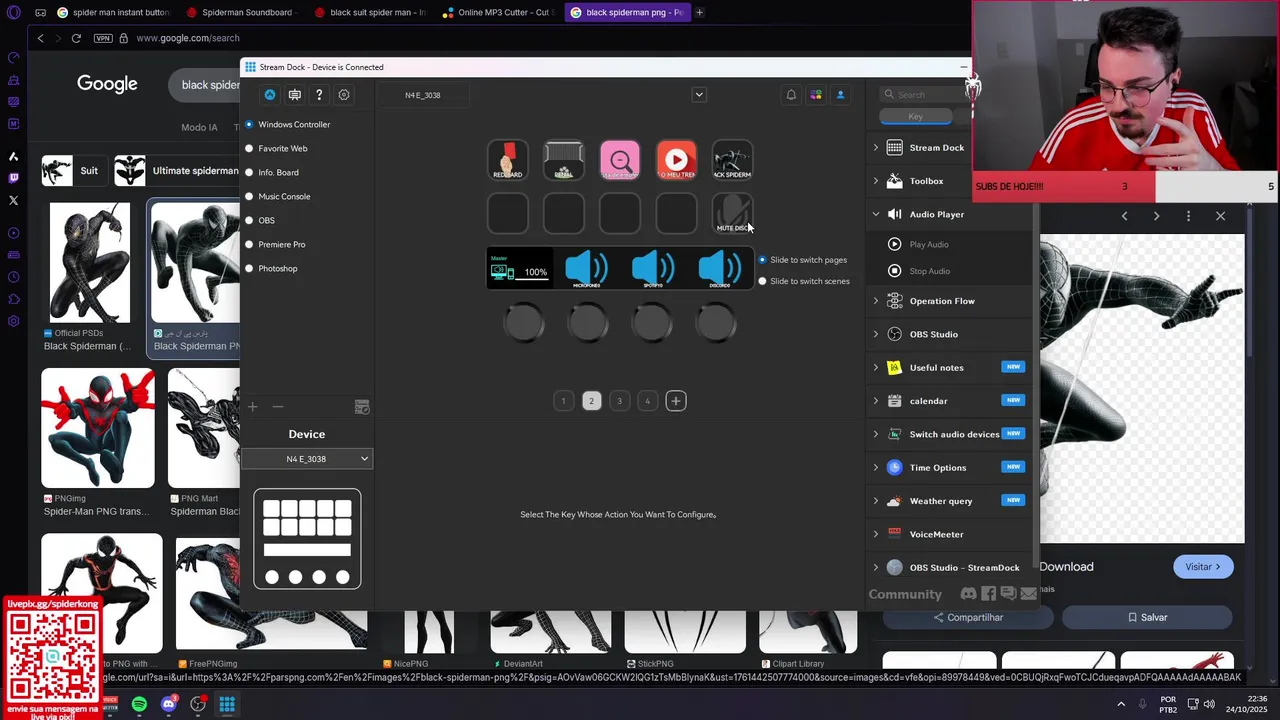The height and width of the screenshot is (720, 1280).
Task: Select the Master 100% volume display key
Action: point(519,269)
